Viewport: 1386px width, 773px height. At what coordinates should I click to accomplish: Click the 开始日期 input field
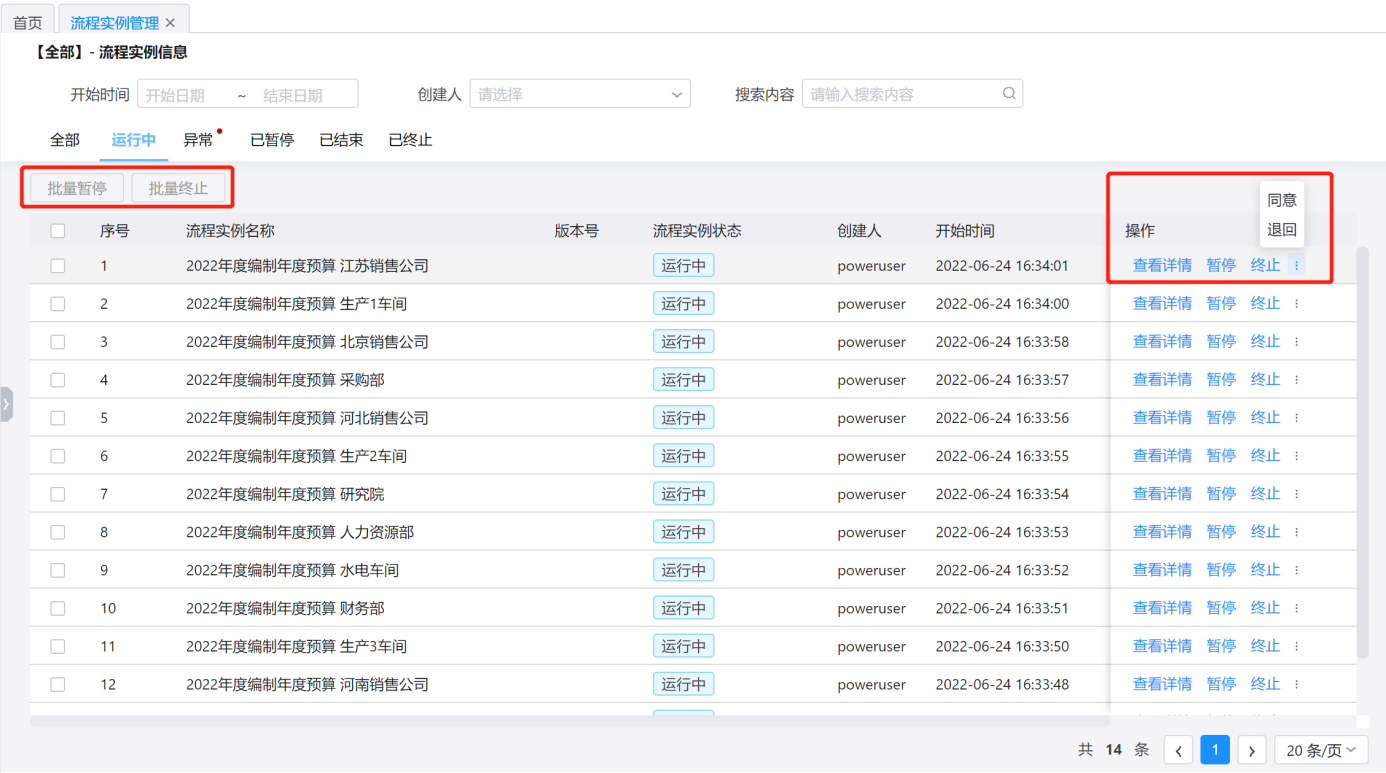[x=187, y=95]
